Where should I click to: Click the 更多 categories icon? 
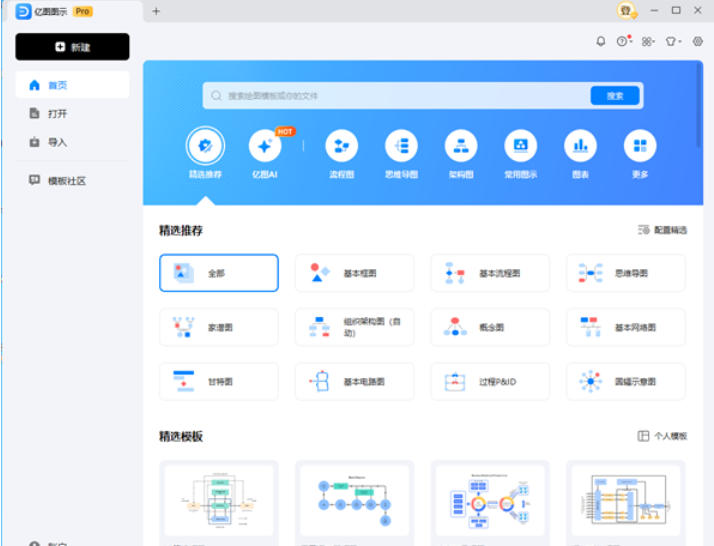point(640,147)
